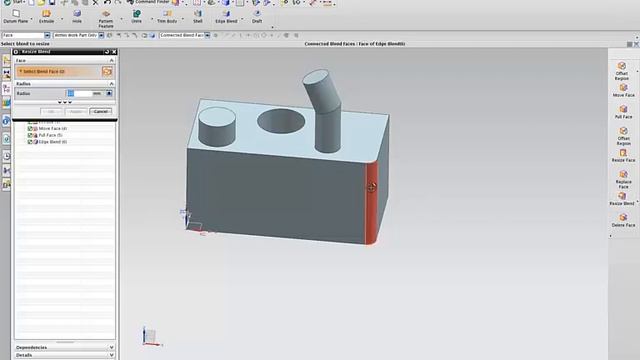Select the Resize Blend tool
This screenshot has height=360, width=640.
pyautogui.click(x=622, y=198)
